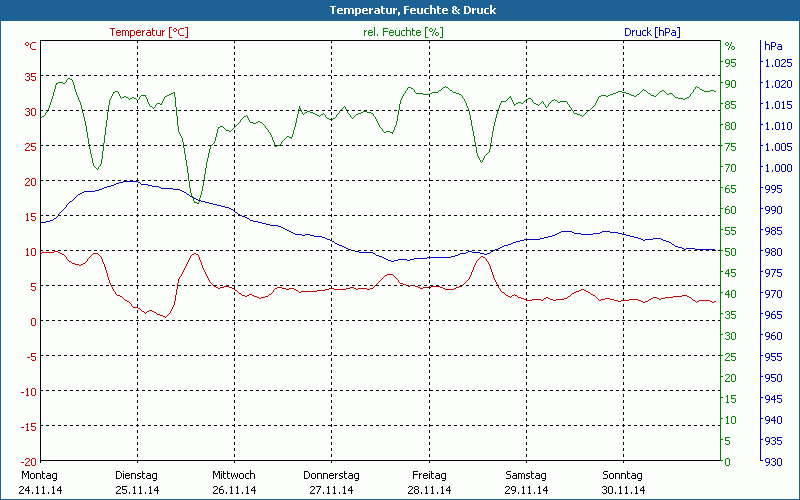The height and width of the screenshot is (500, 800).
Task: Click humidity axis value '95'
Action: point(731,63)
